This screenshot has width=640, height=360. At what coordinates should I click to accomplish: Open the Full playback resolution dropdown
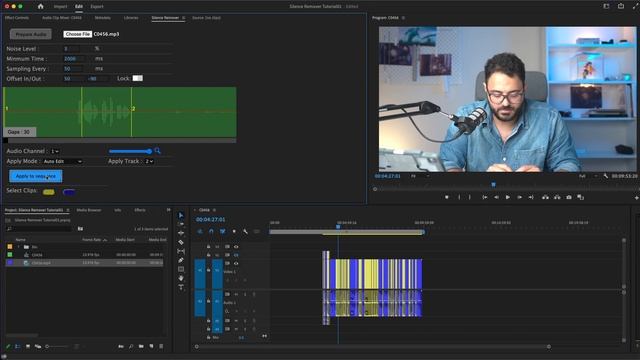tap(588, 176)
